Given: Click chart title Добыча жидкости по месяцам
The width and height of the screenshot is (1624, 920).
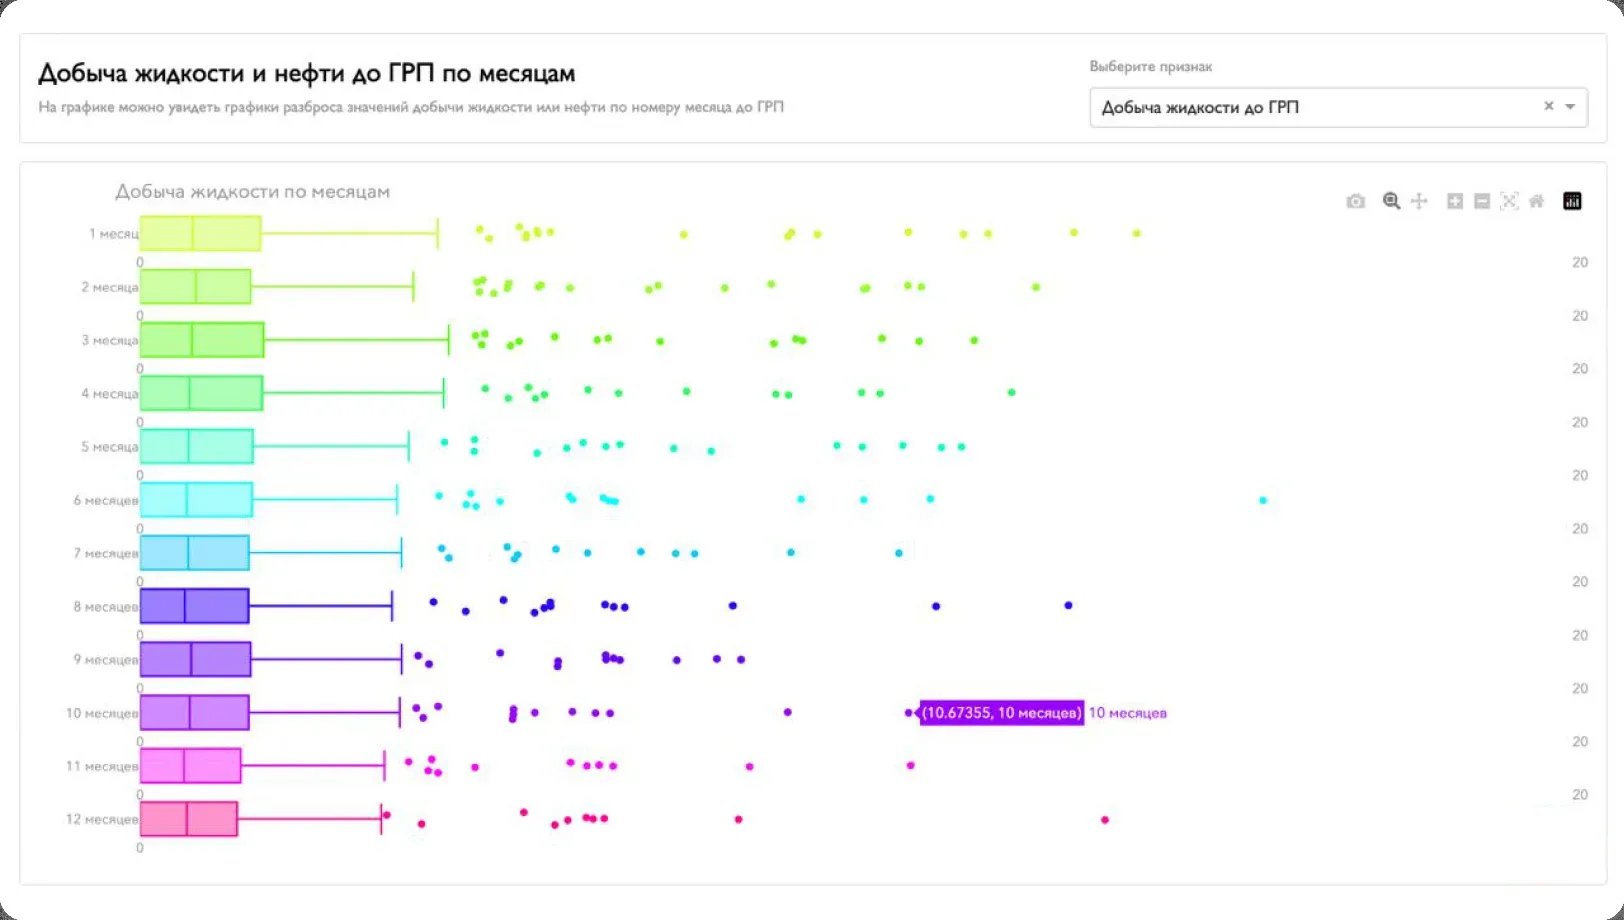Looking at the screenshot, I should [x=252, y=191].
